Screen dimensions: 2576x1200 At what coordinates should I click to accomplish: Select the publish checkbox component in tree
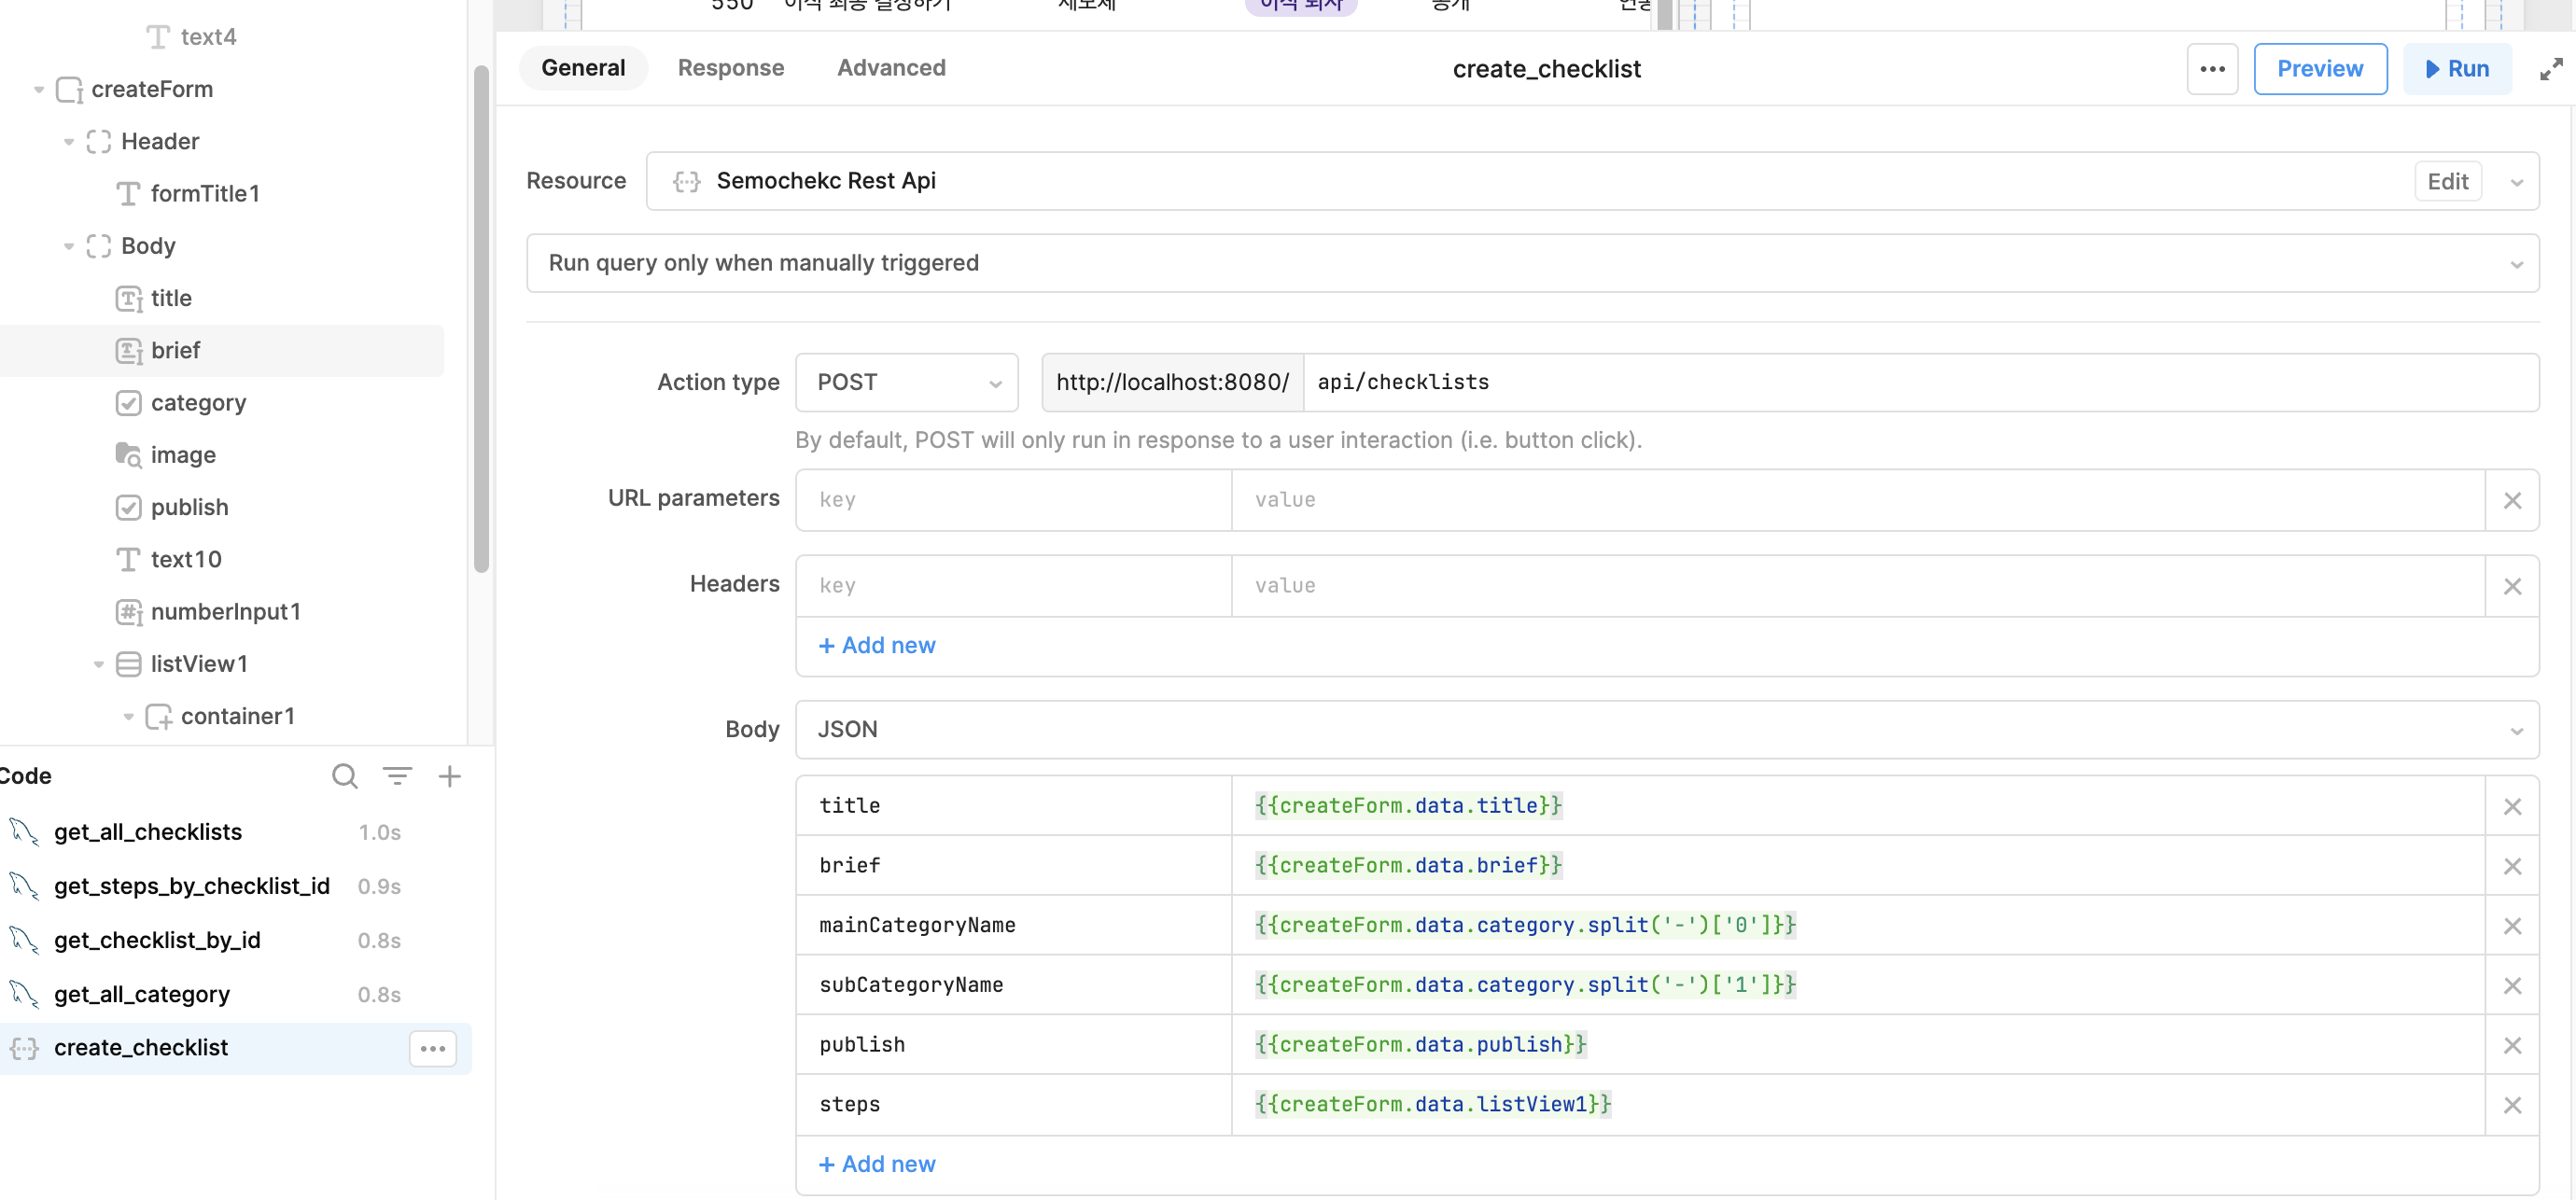tap(189, 507)
